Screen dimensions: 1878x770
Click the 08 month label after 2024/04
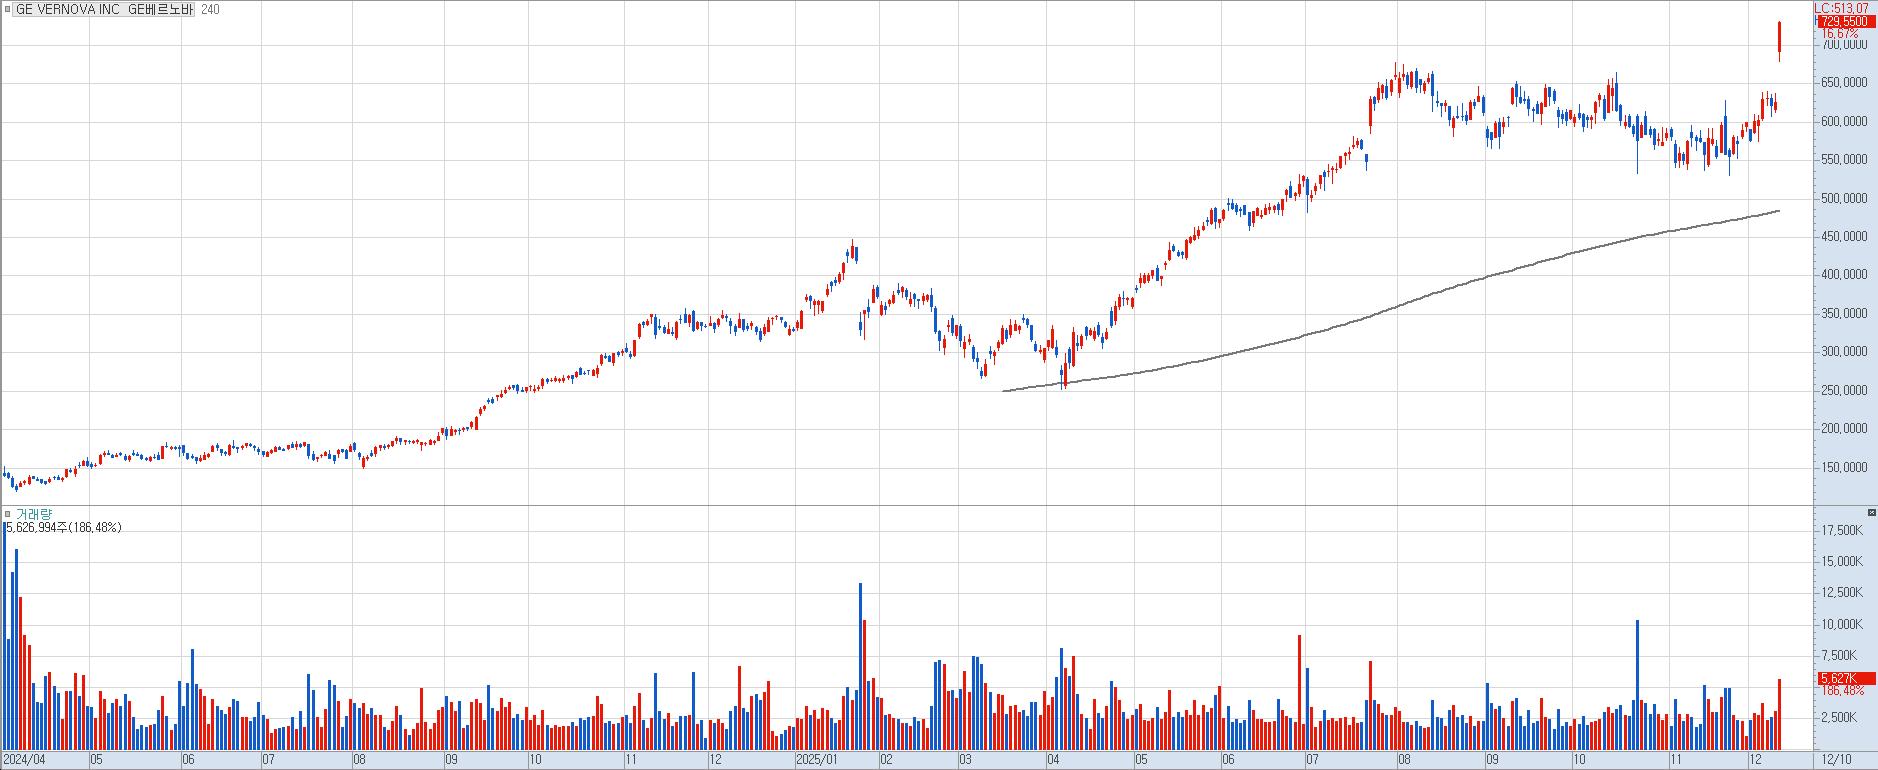point(360,760)
